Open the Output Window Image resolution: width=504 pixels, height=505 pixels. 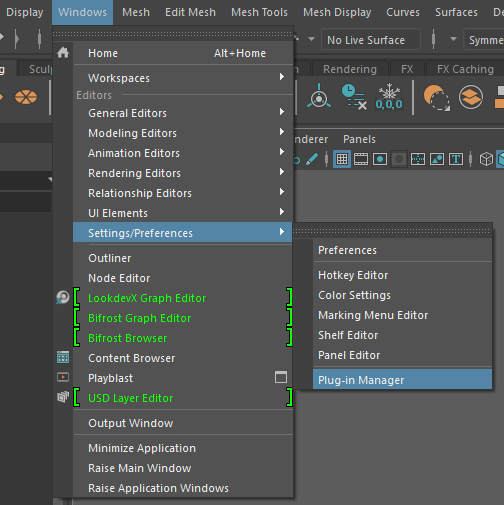coord(183,423)
